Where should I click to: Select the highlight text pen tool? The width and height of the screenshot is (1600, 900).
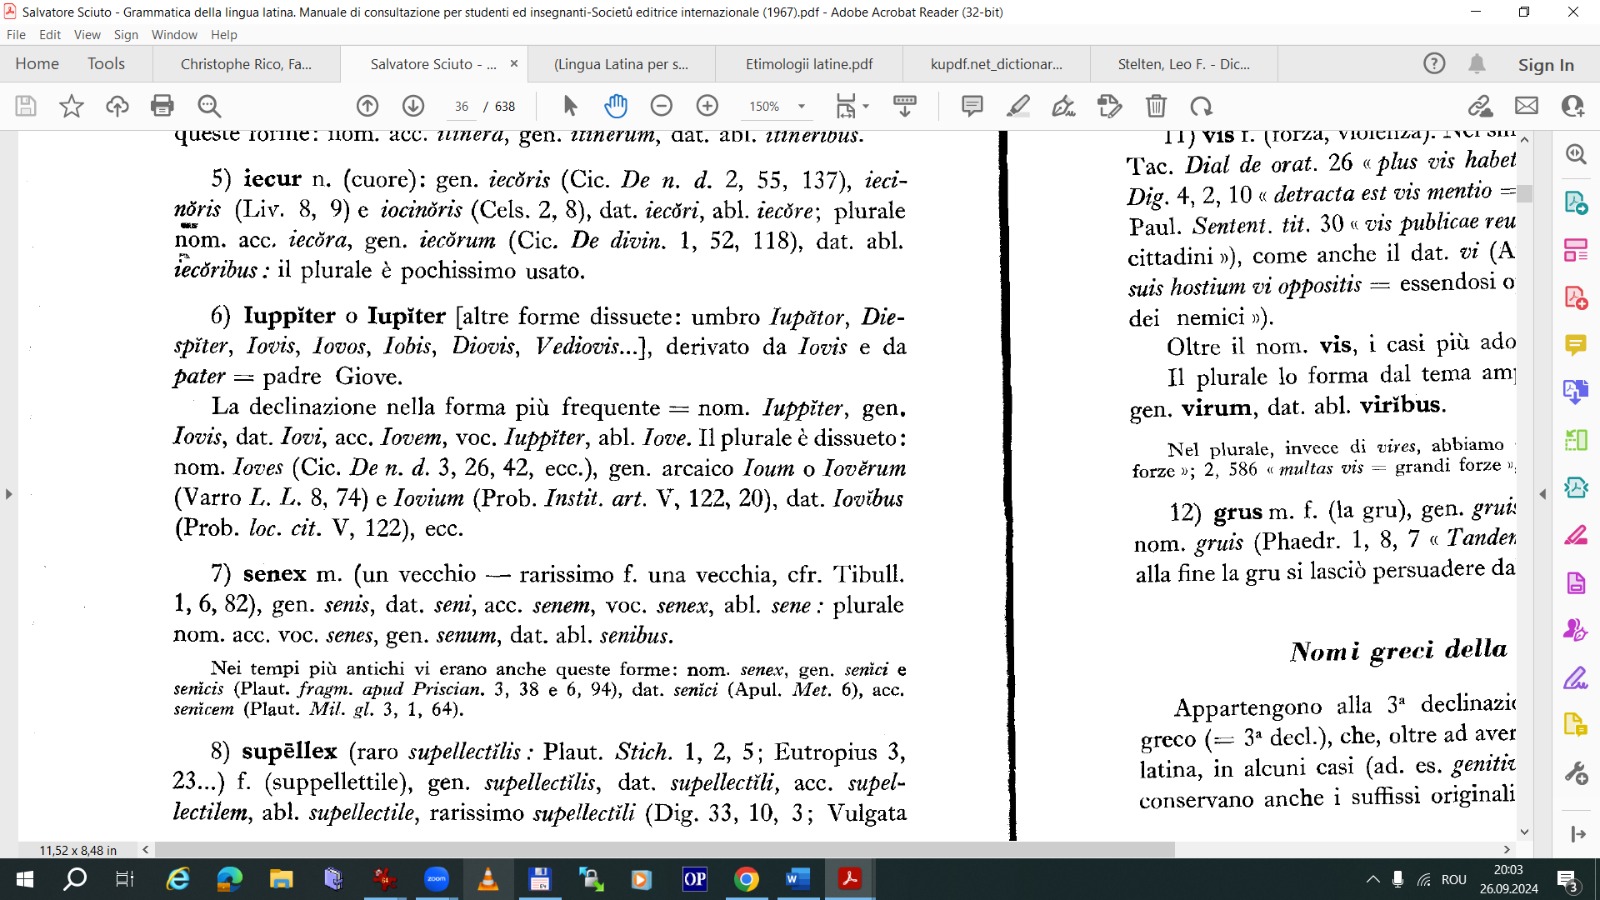pyautogui.click(x=1018, y=106)
